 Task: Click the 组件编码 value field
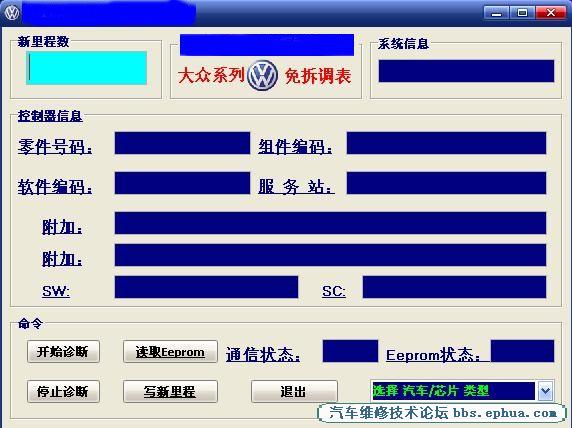(446, 143)
